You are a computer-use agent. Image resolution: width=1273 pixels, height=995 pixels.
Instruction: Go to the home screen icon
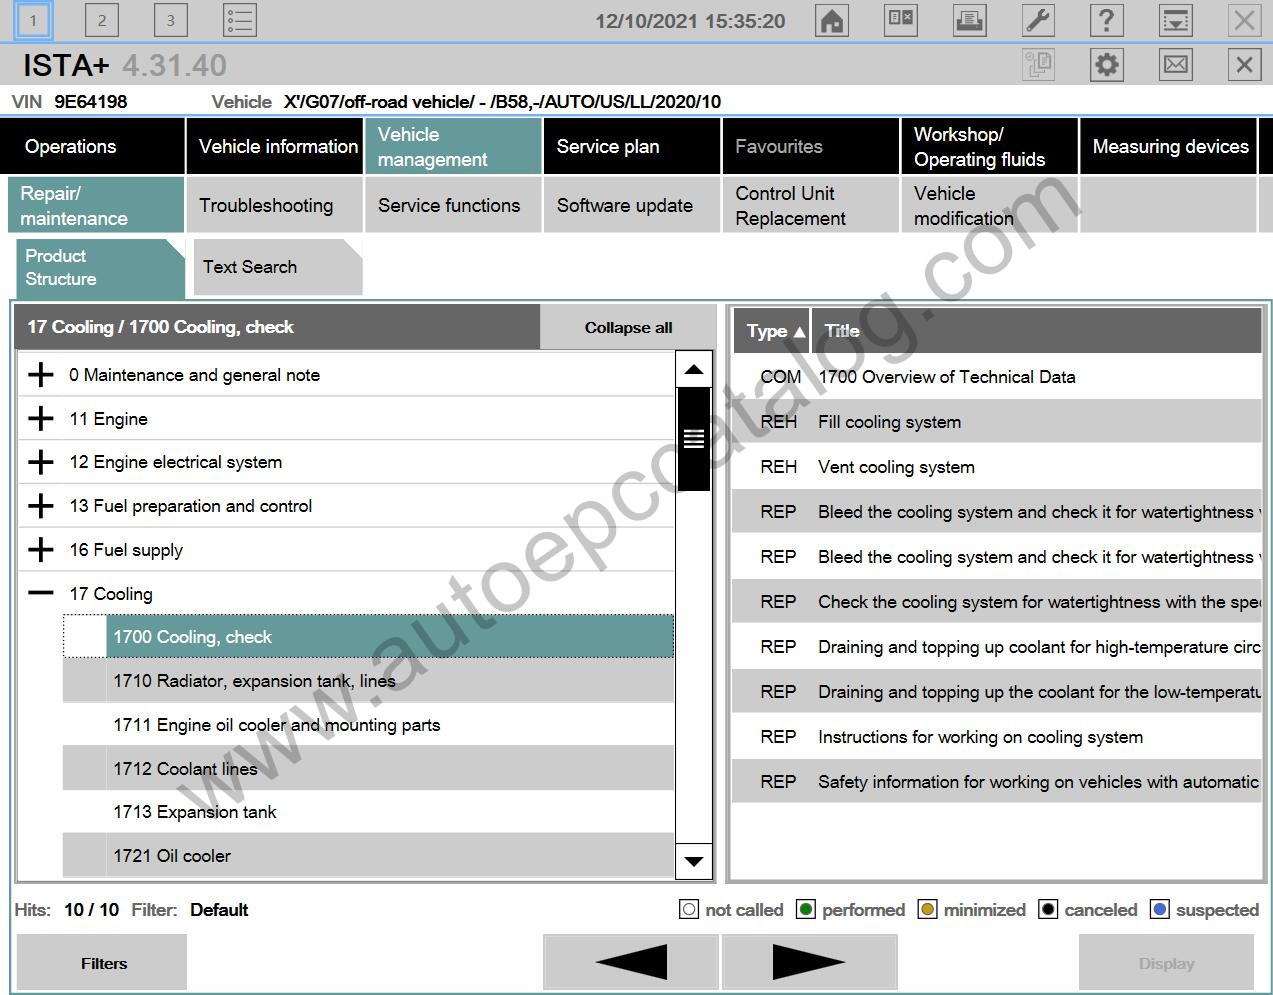click(x=831, y=20)
